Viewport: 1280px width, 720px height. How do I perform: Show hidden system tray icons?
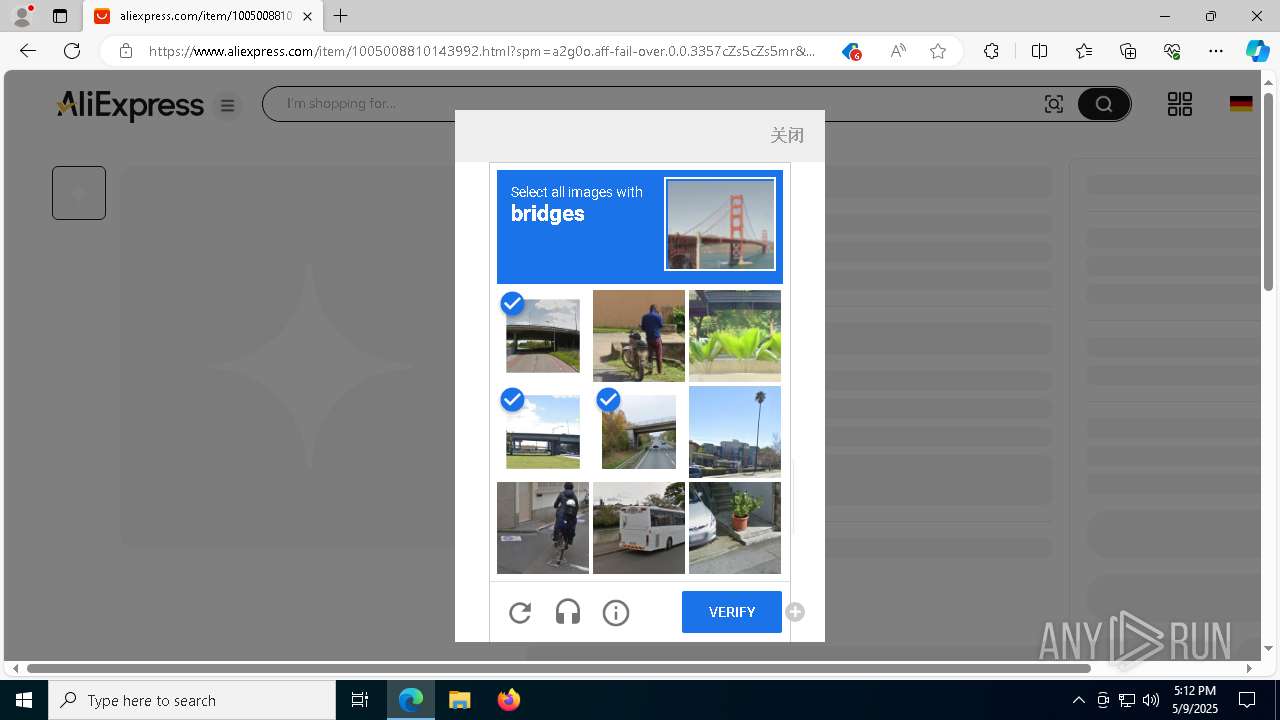click(1078, 700)
